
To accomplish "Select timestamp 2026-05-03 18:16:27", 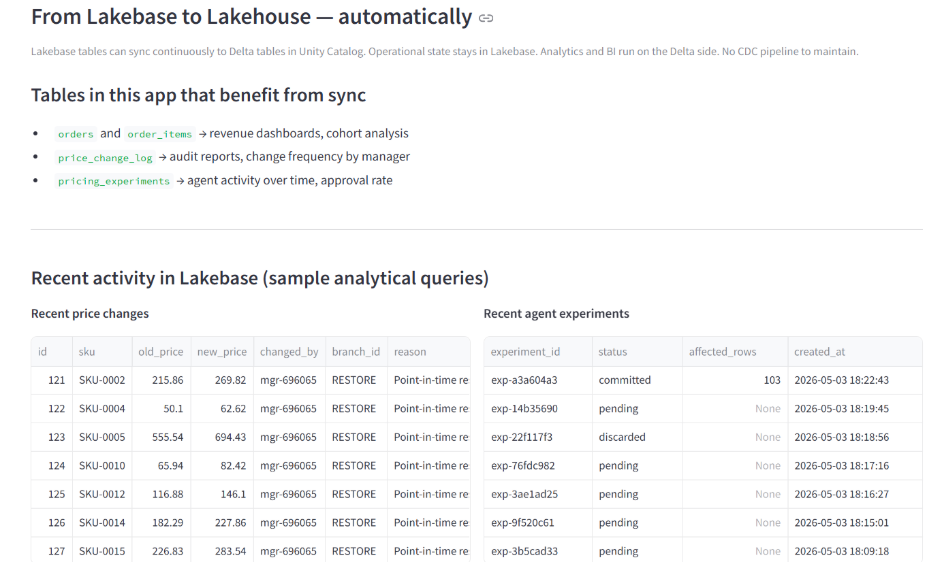I will tap(855, 495).
